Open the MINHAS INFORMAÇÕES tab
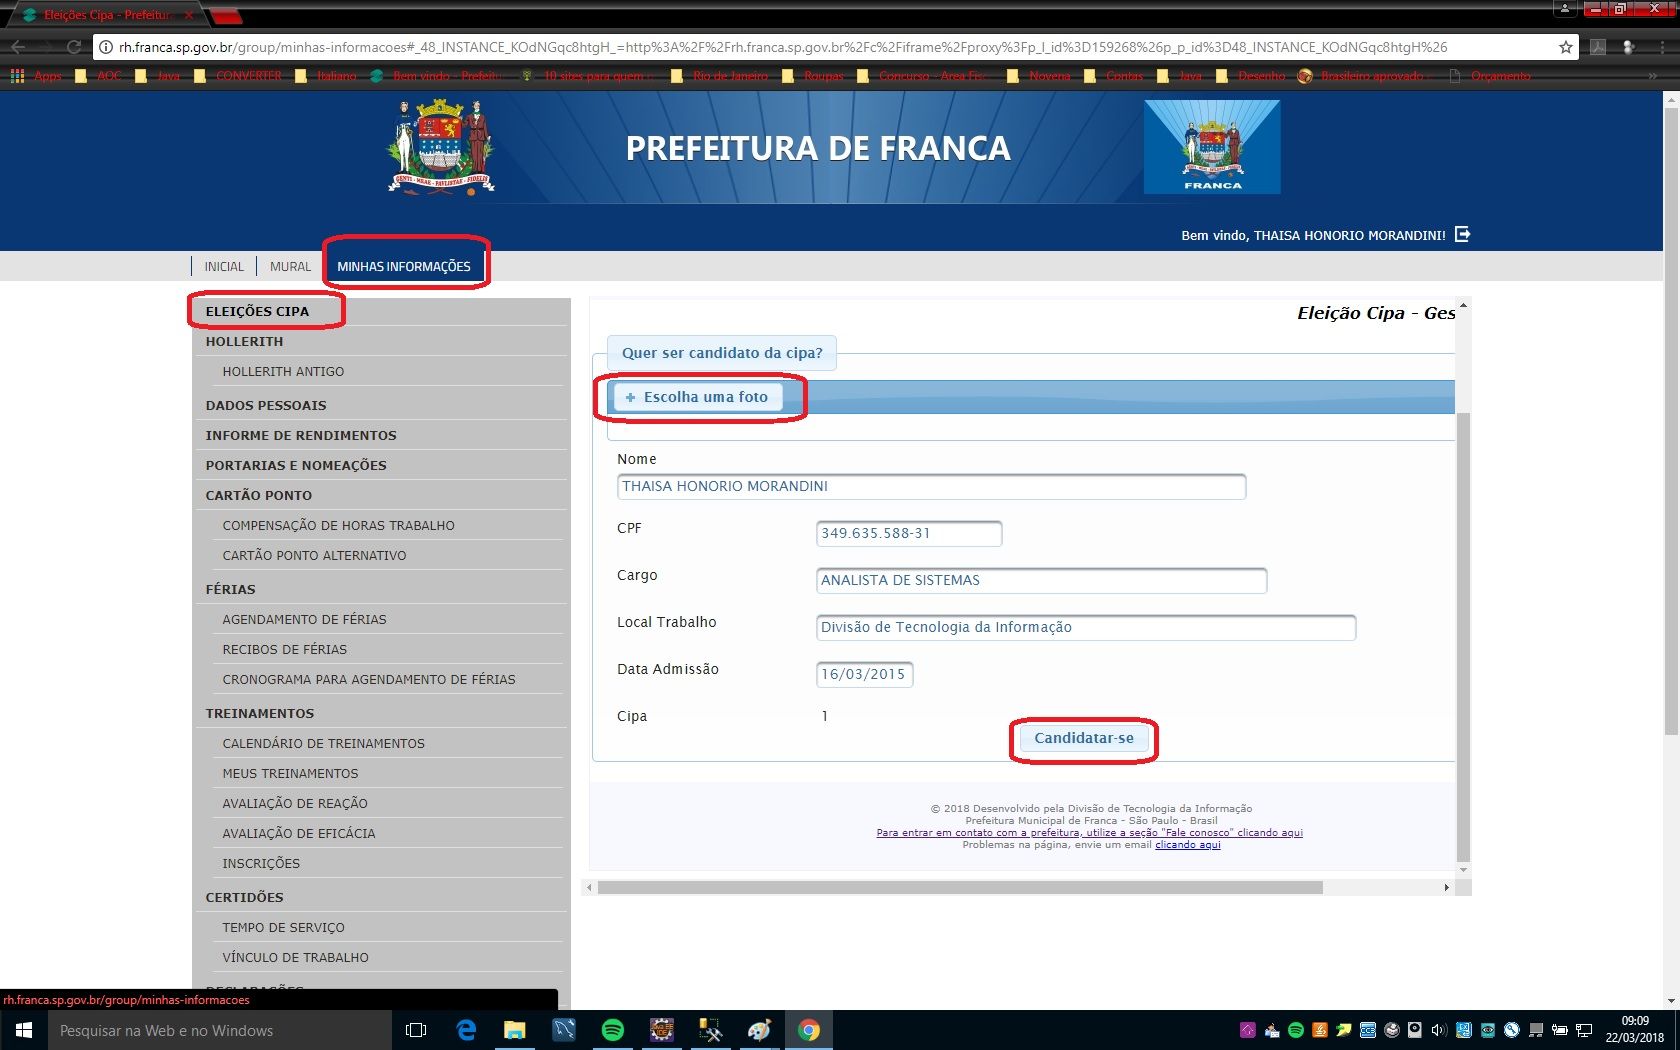The width and height of the screenshot is (1680, 1050). 405,266
